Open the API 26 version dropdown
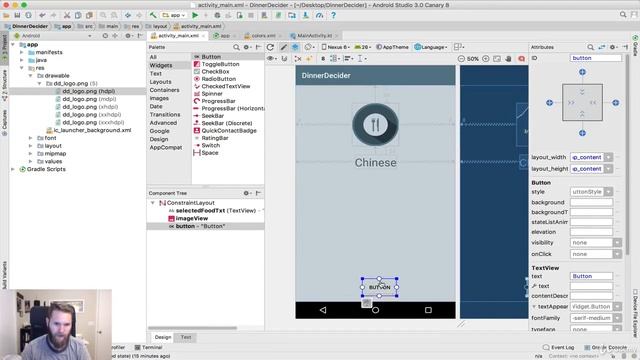Screen dimensions: 640x360 (x=362, y=47)
